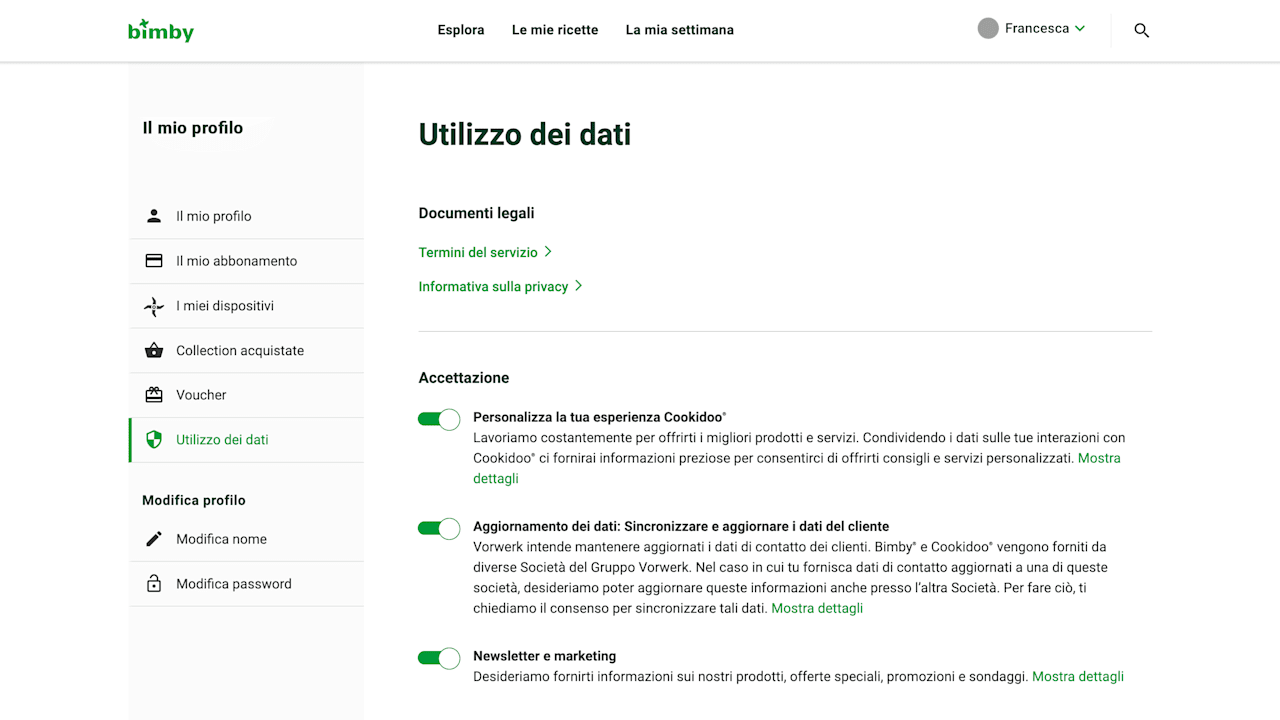Select I miei dispositivi in sidebar
This screenshot has width=1280, height=720.
(246, 306)
